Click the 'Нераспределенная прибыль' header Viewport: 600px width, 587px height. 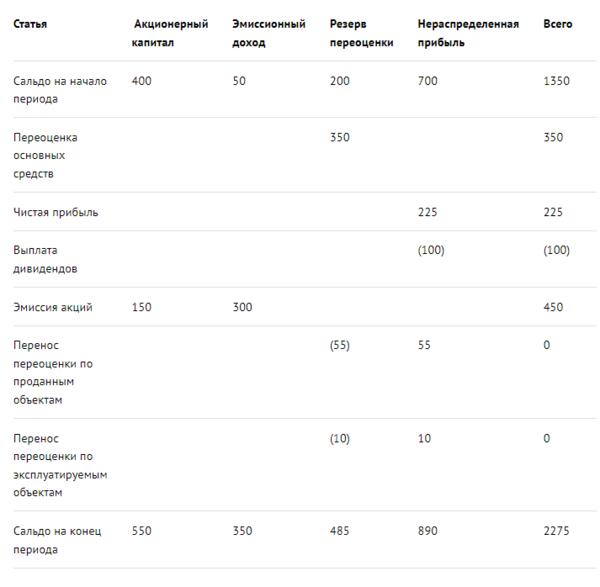(x=468, y=33)
